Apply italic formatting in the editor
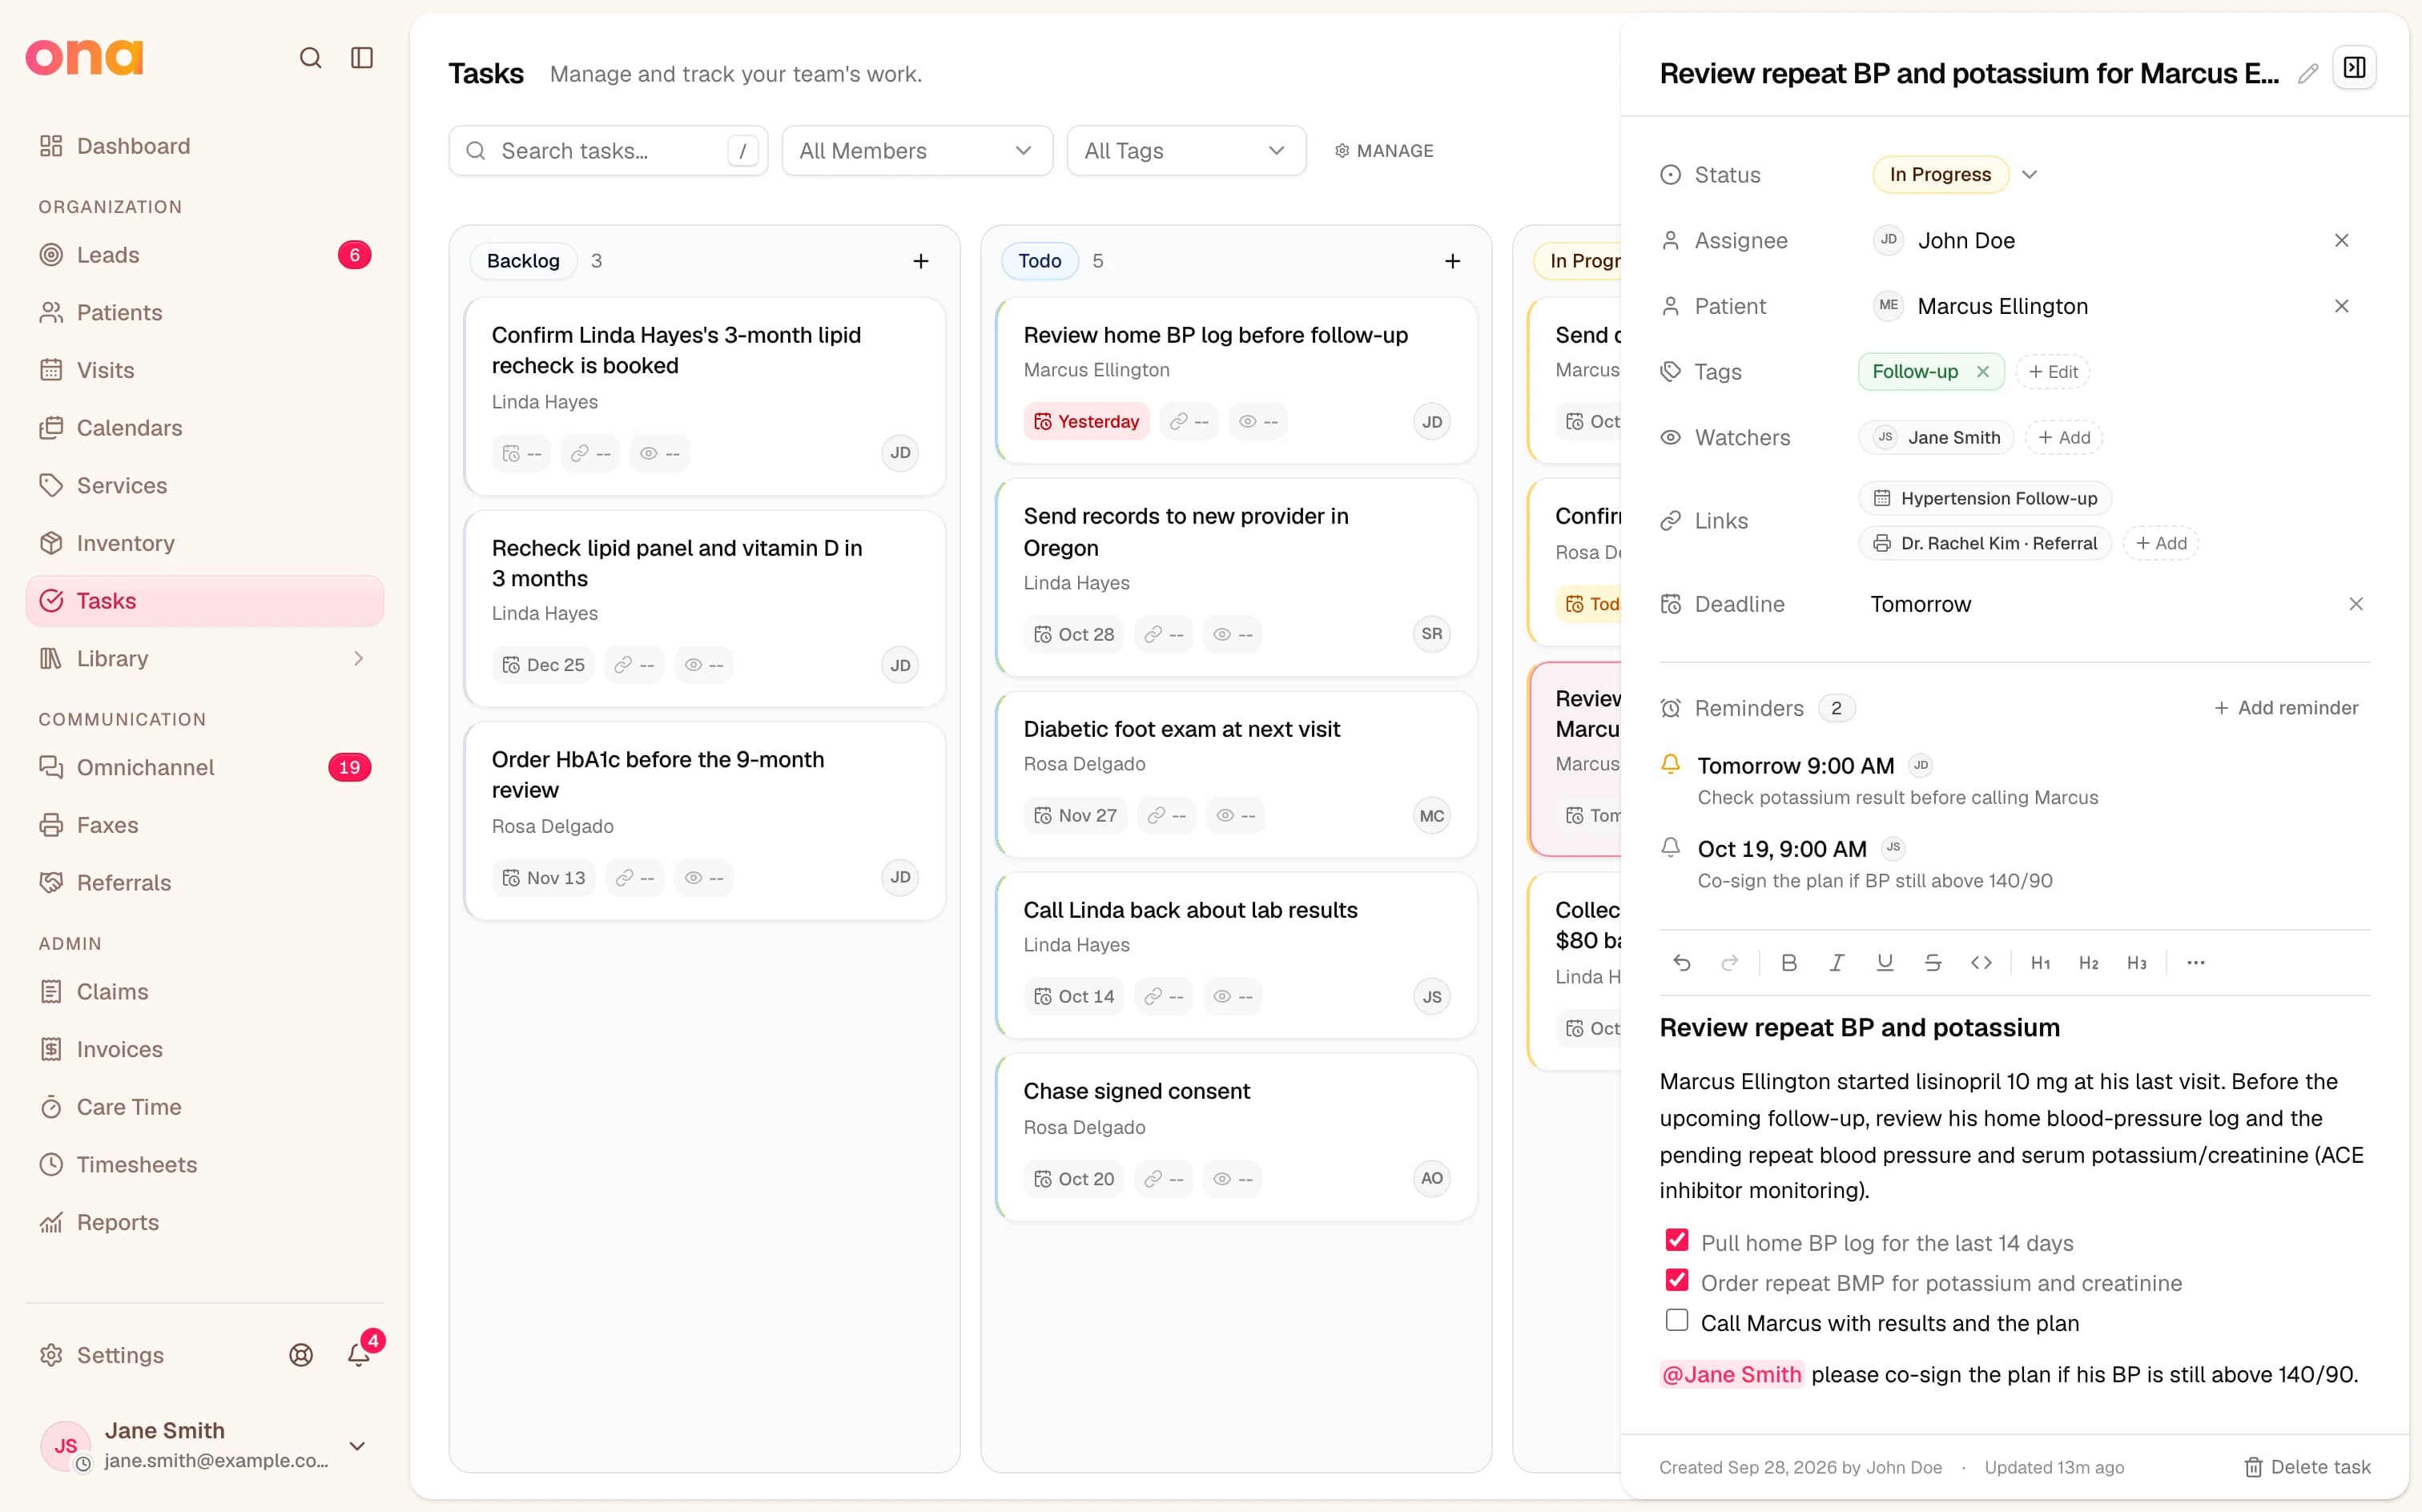 click(1837, 962)
